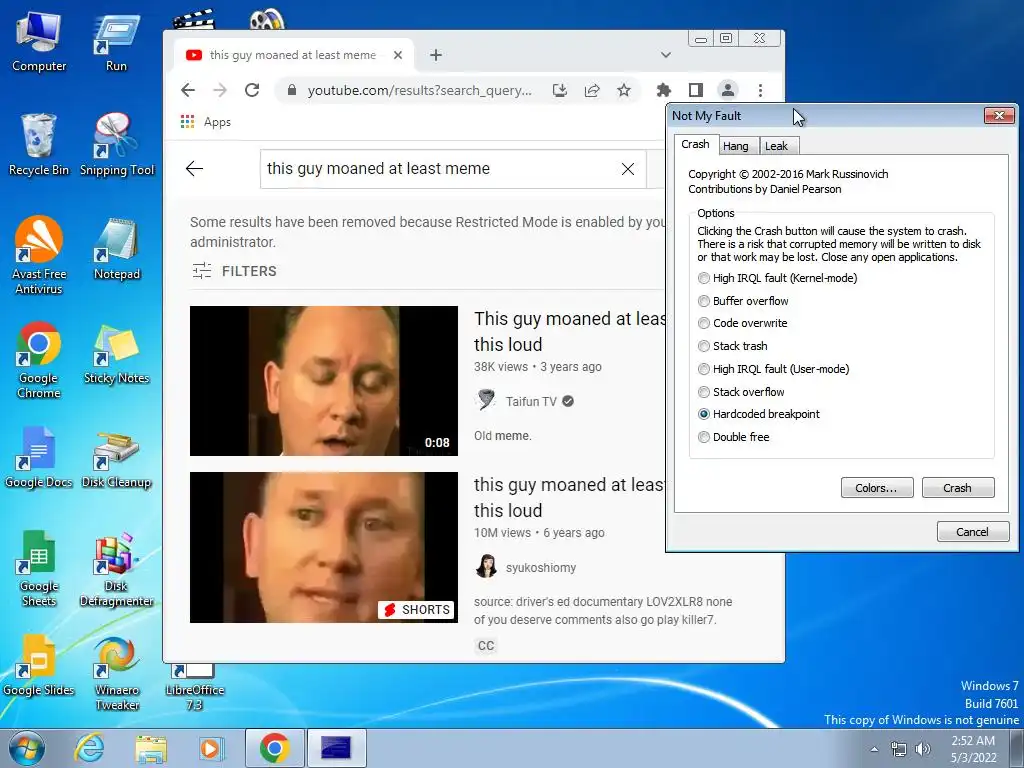The height and width of the screenshot is (768, 1024).
Task: Click the Chrome address bar URL
Action: click(x=419, y=90)
